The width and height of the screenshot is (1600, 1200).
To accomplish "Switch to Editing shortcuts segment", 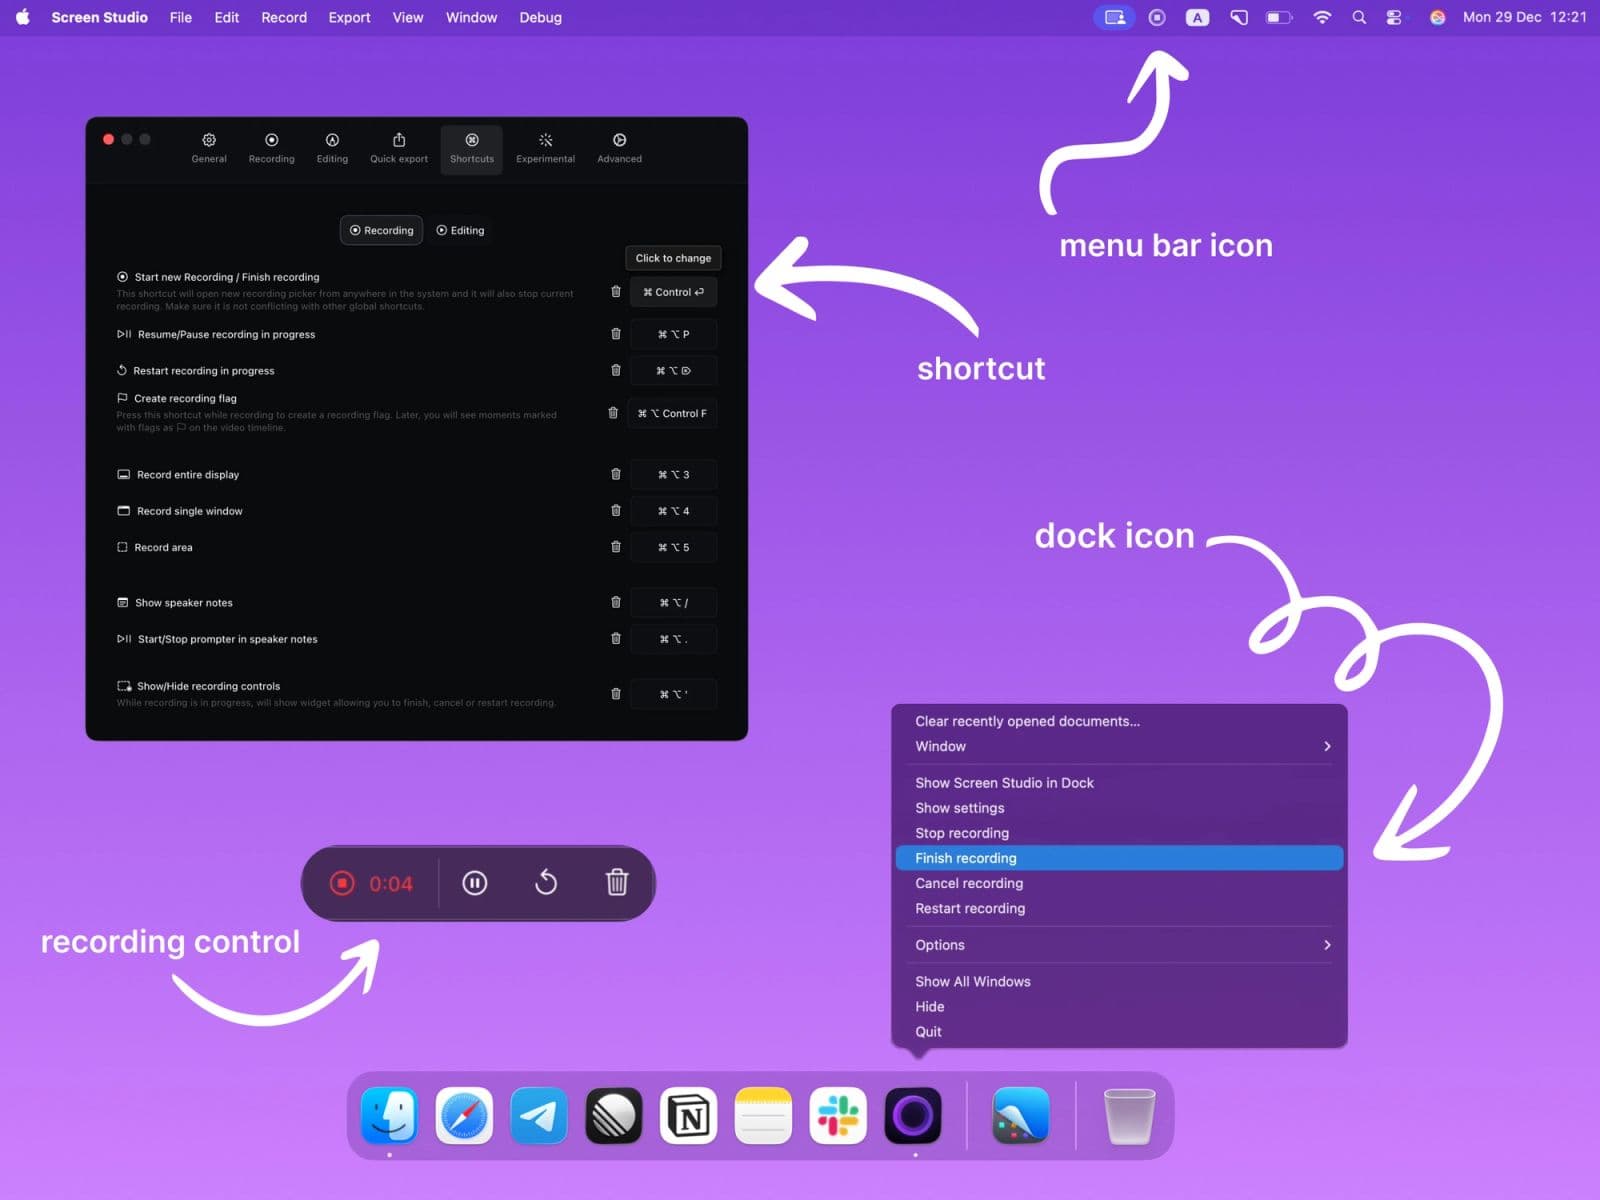I will click(x=460, y=230).
